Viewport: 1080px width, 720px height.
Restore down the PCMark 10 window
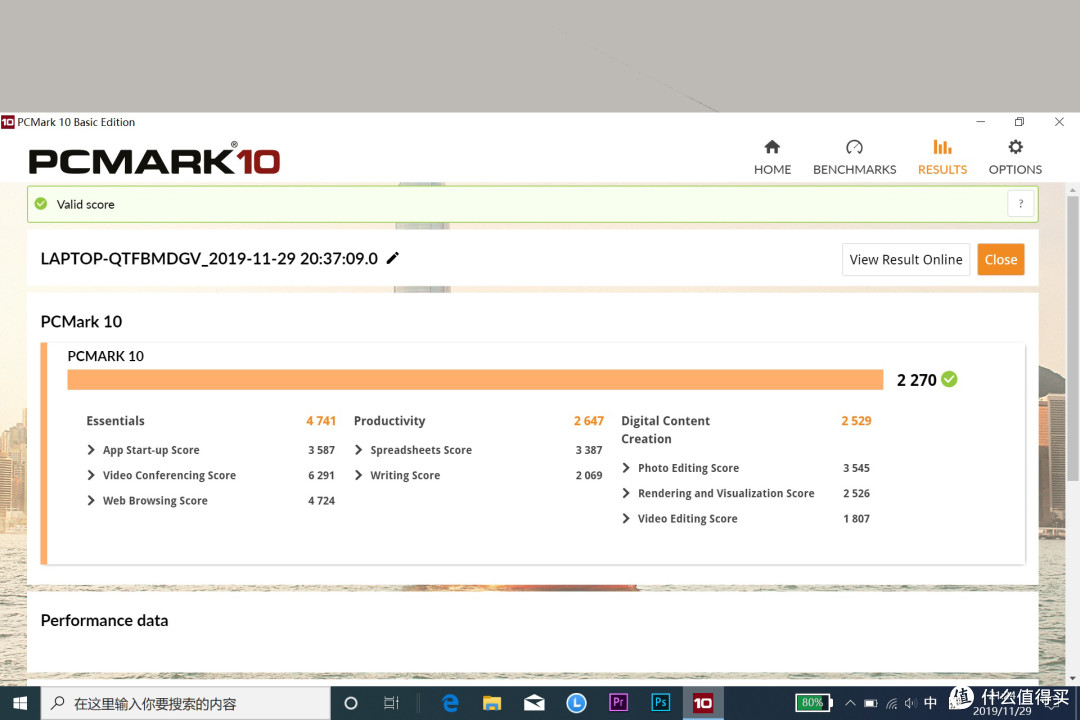point(1019,122)
